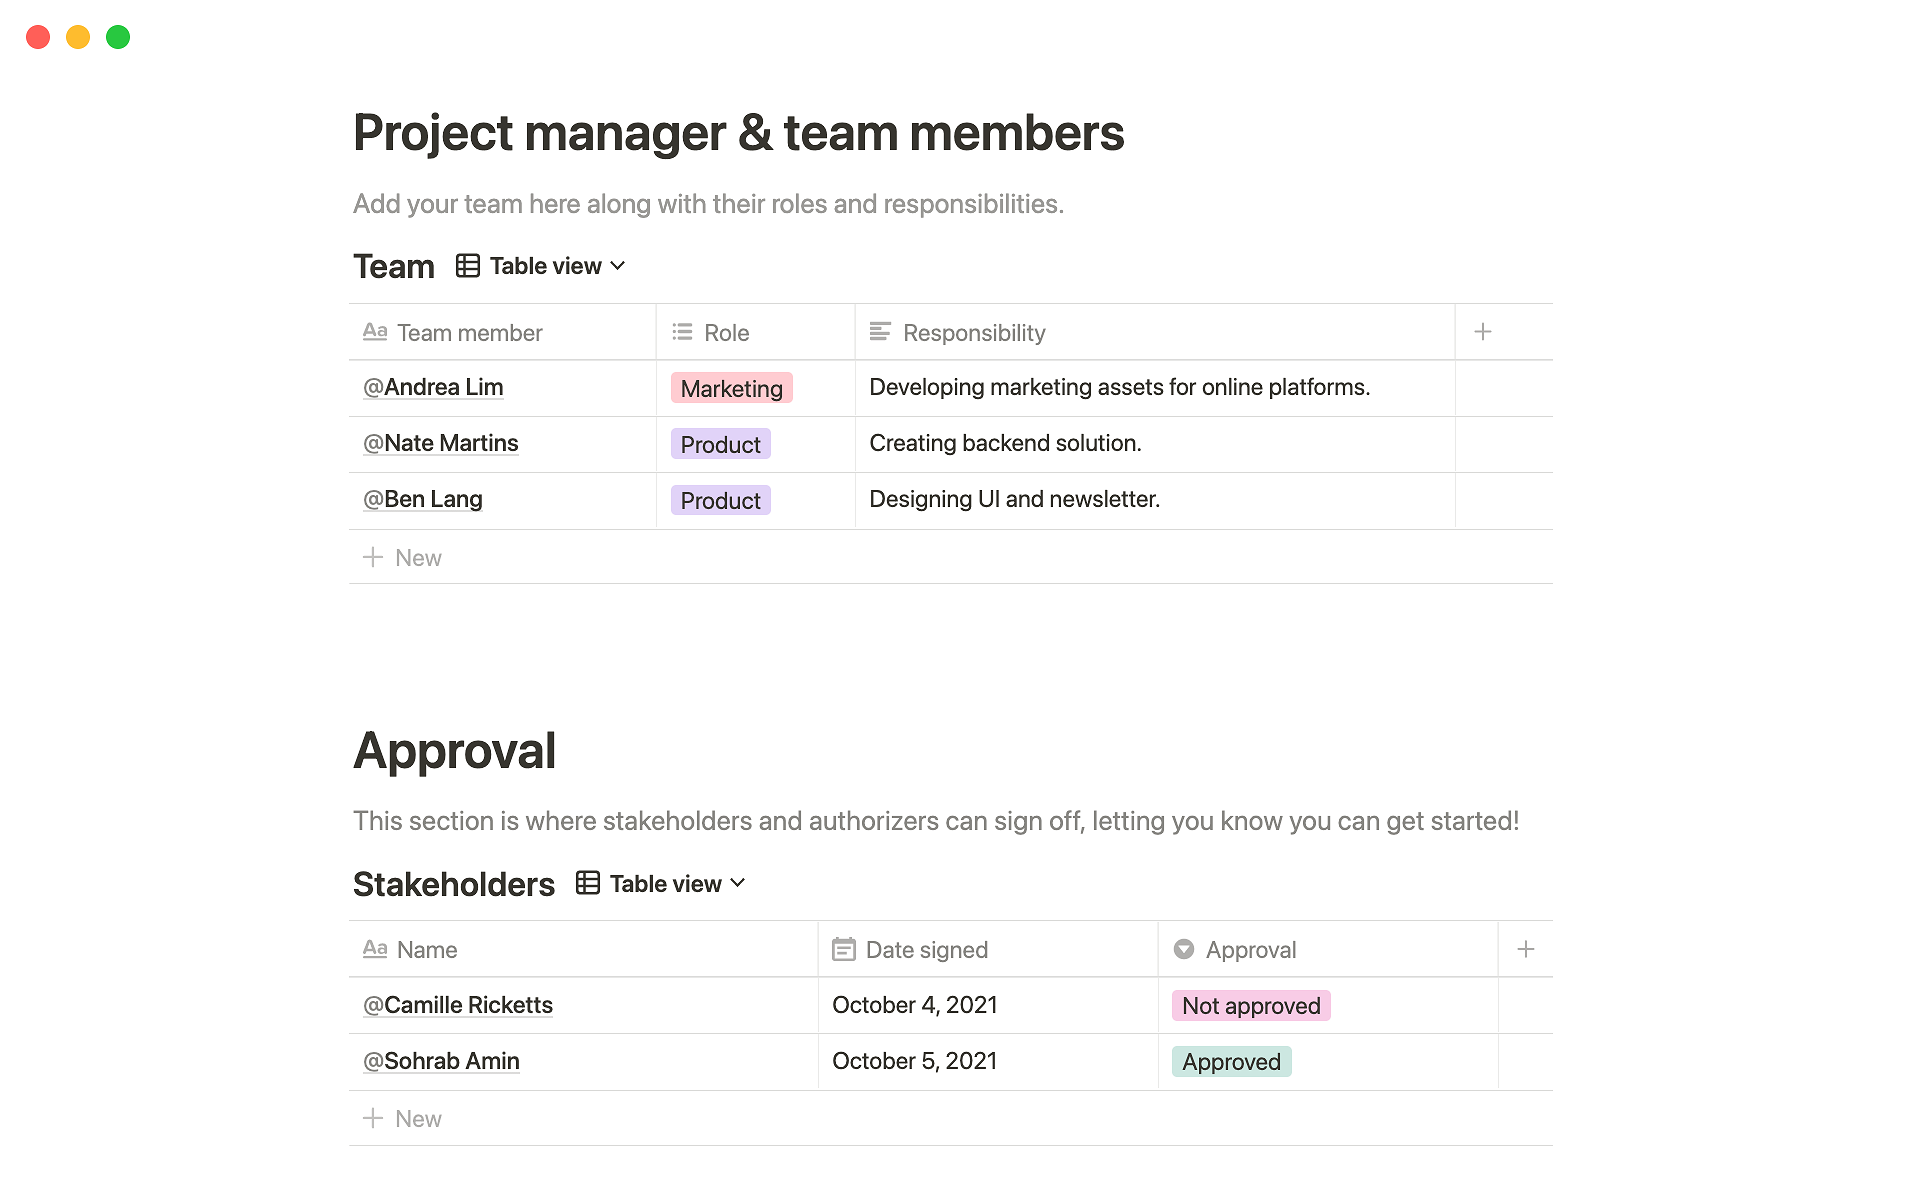Click the Role column list icon
1920x1200 pixels.
pos(682,332)
